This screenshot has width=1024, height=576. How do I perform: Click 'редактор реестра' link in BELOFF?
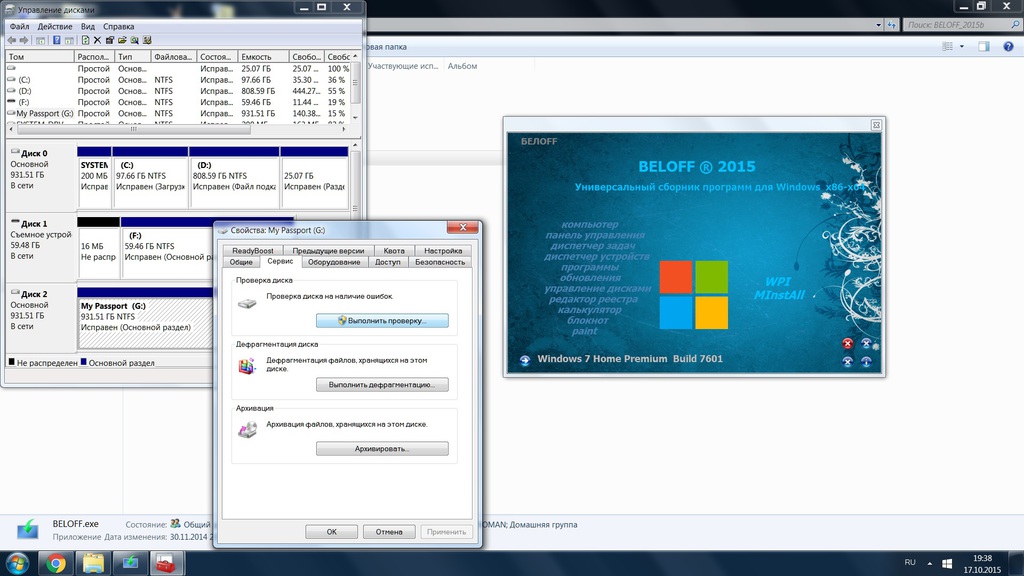coord(593,299)
